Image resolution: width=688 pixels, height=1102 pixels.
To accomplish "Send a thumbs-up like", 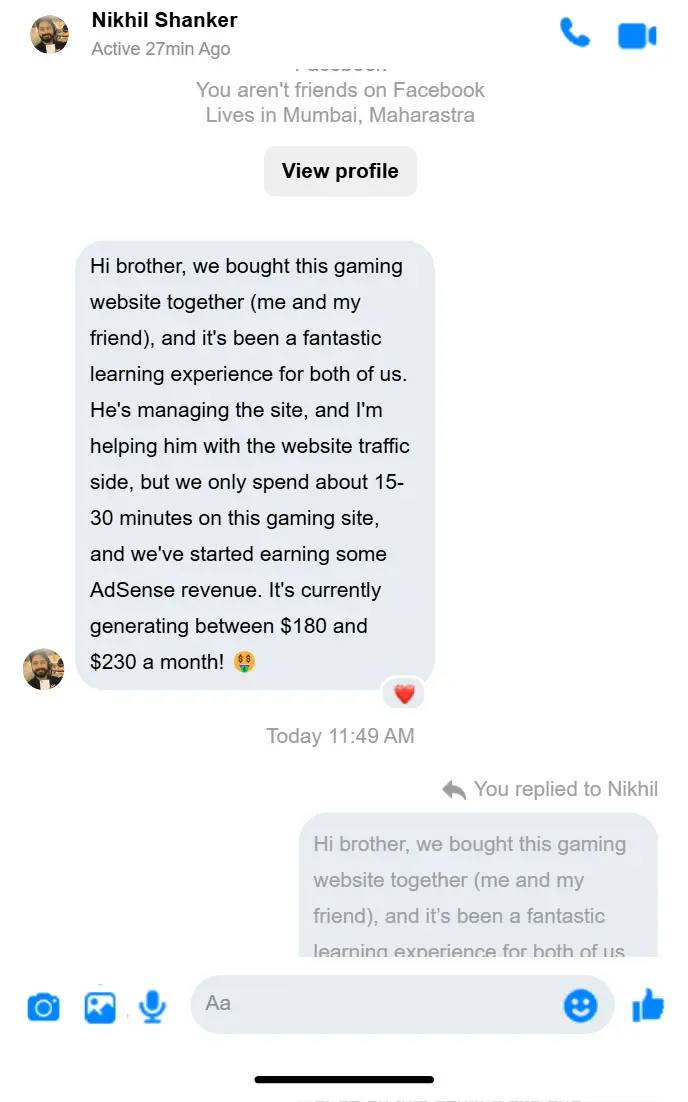I will pos(648,1005).
